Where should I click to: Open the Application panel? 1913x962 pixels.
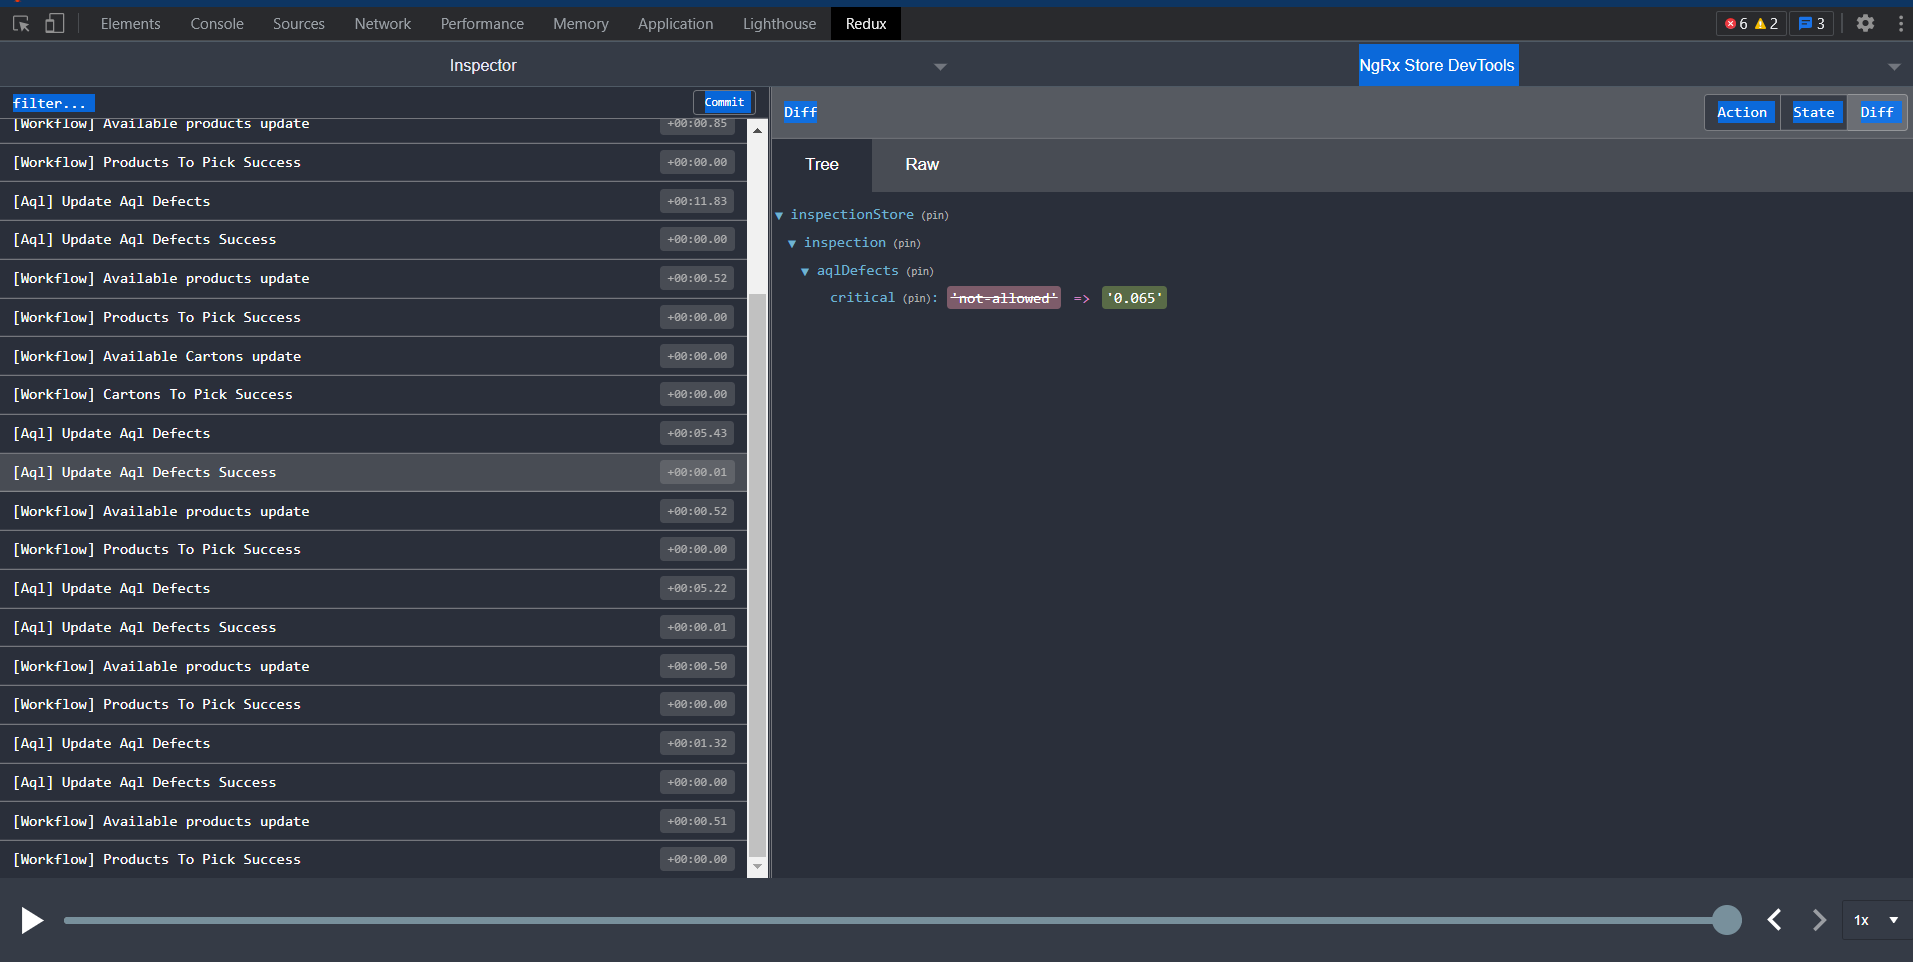click(x=676, y=23)
